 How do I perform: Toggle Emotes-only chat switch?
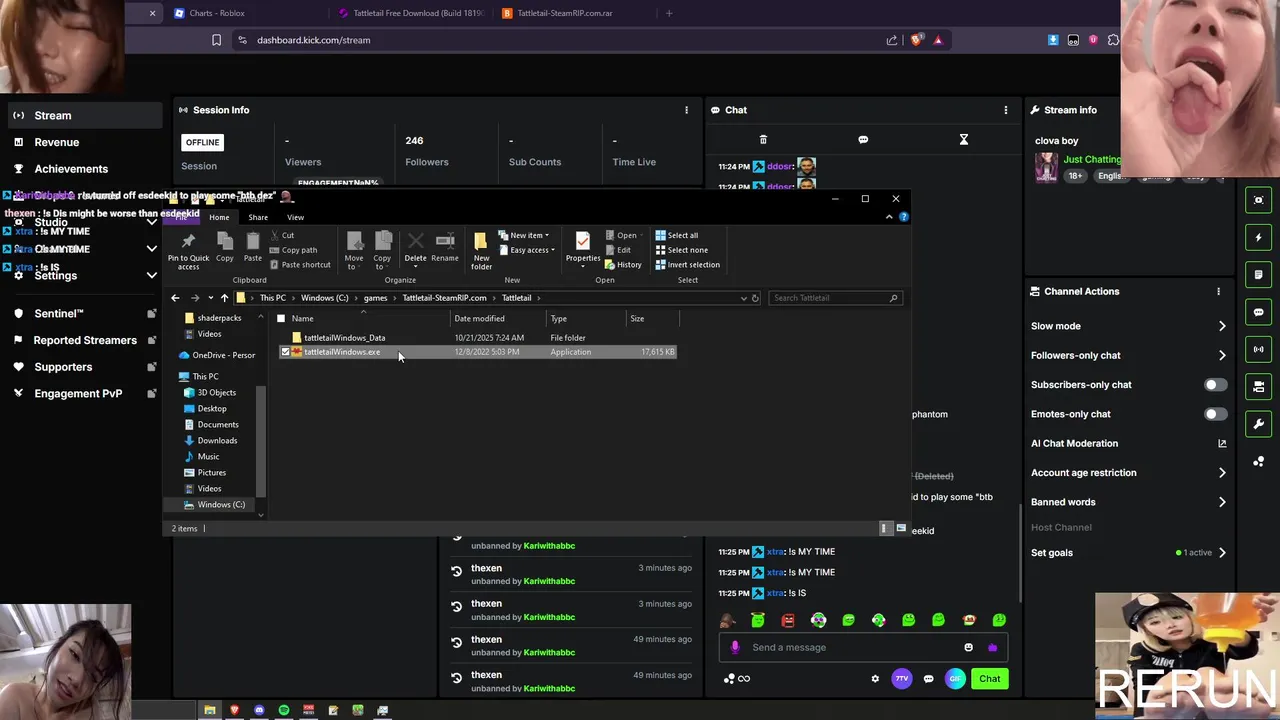coord(1215,414)
